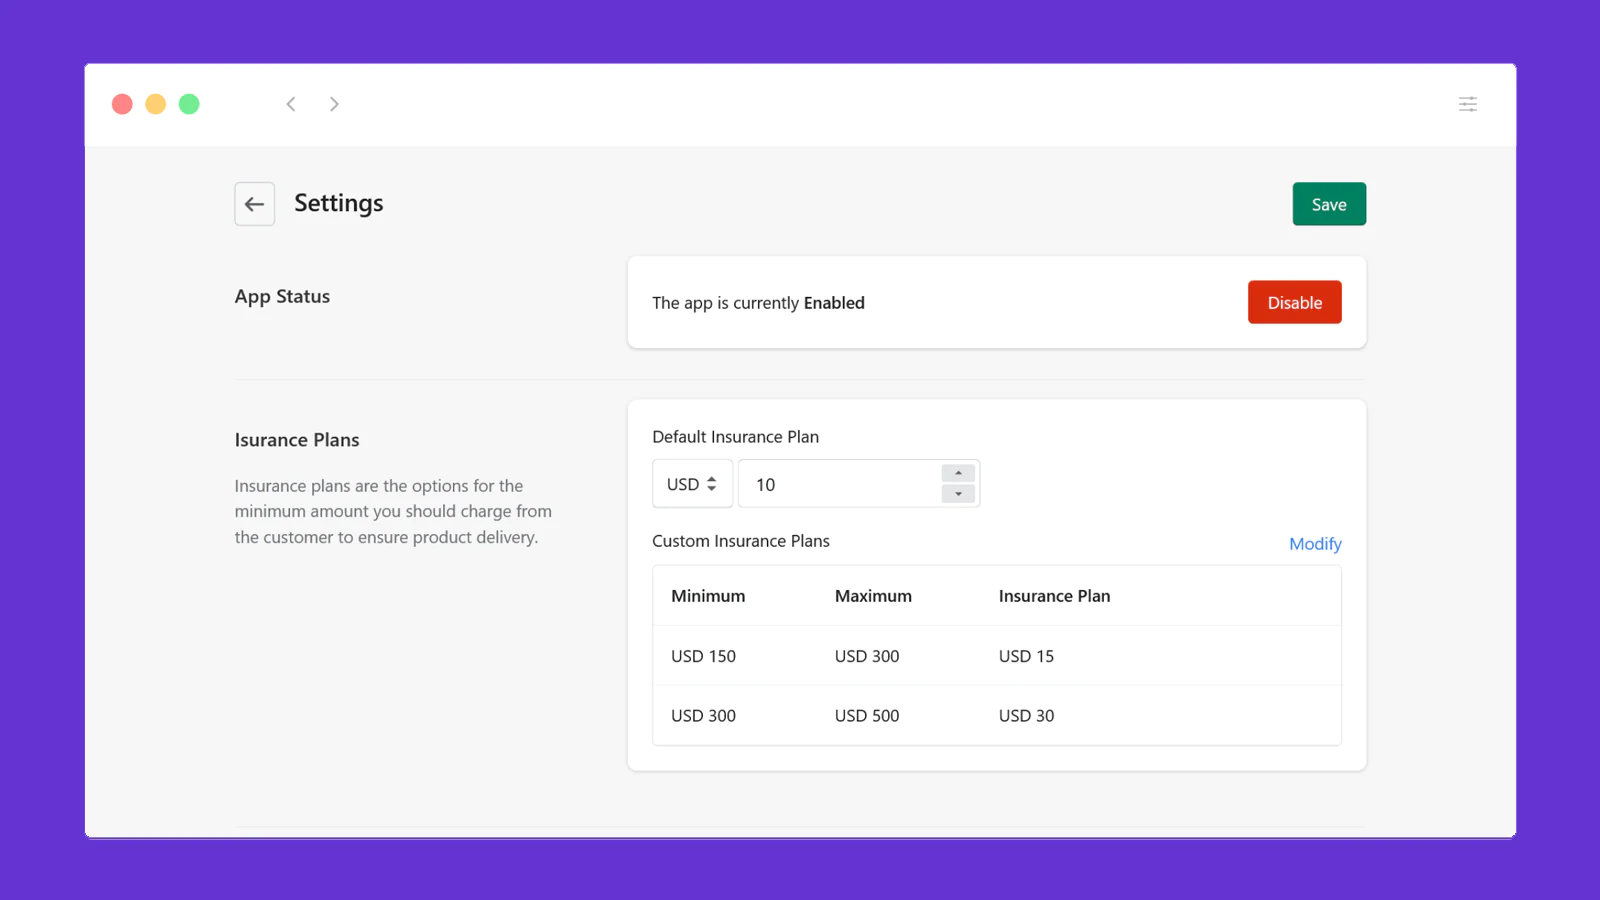Click the yellow minimize window dot
Image resolution: width=1600 pixels, height=900 pixels.
click(155, 104)
